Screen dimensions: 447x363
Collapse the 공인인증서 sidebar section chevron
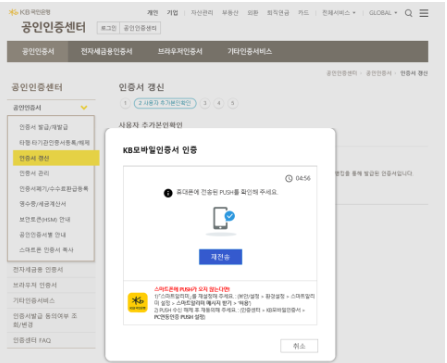[x=84, y=107]
